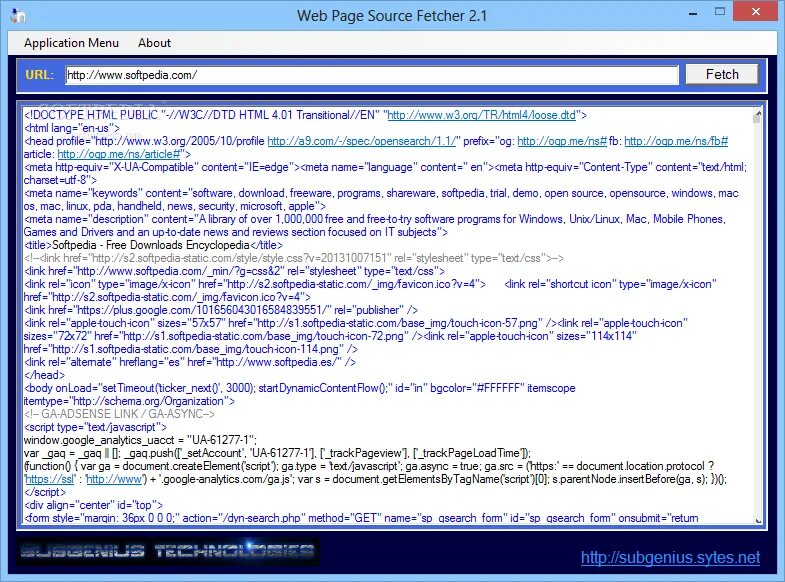The image size is (785, 582).
Task: Click the 'window.google_analytics_uacct' line
Action: pyautogui.click(x=140, y=440)
